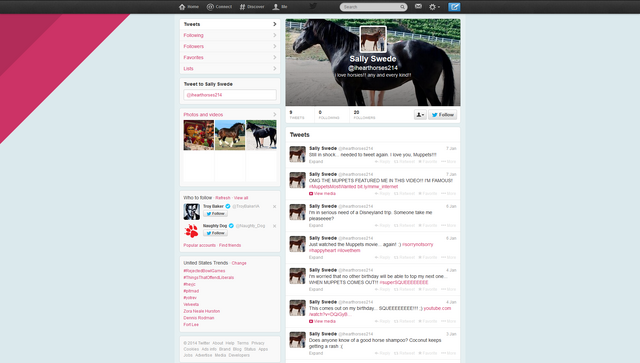Change United States Trends location

coord(239,263)
